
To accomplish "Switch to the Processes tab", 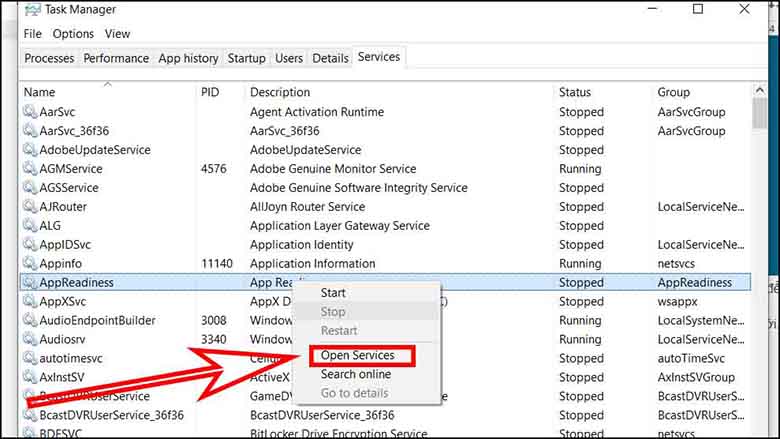I will tap(49, 58).
